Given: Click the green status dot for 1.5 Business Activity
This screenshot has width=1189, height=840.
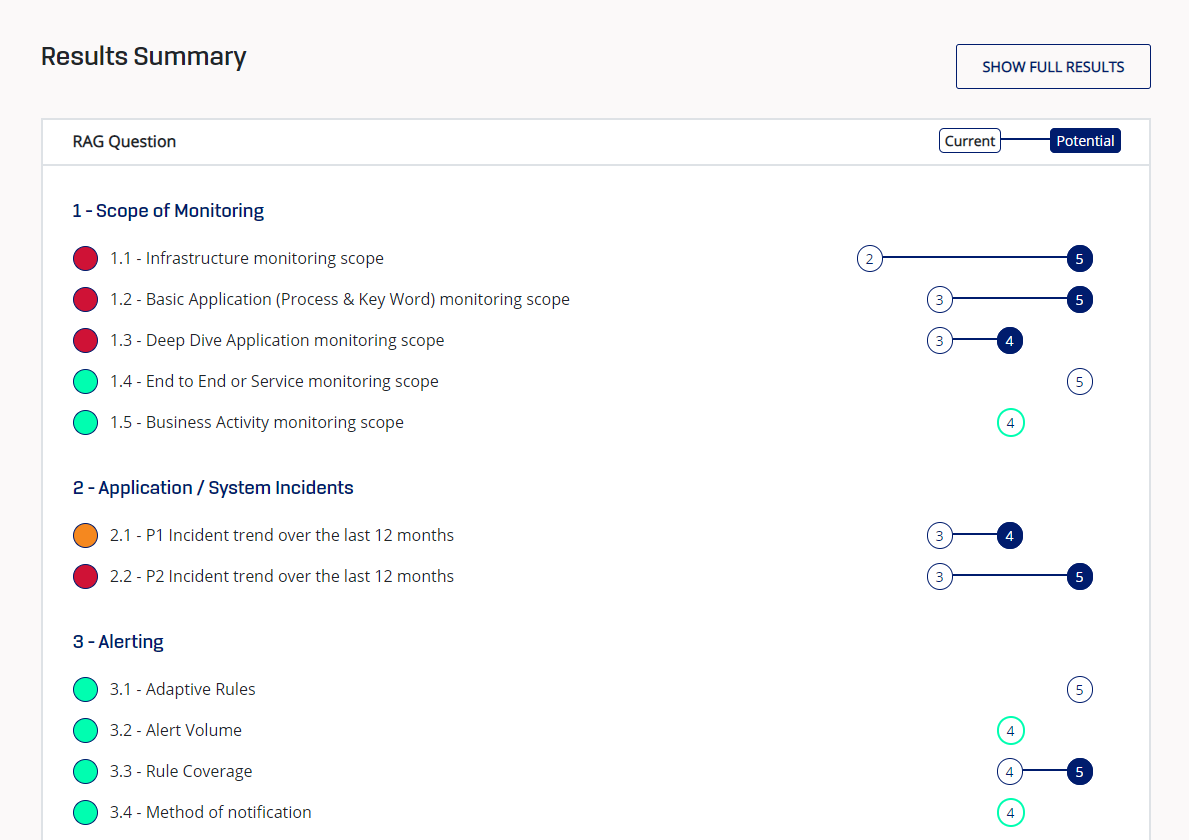Looking at the screenshot, I should tap(86, 422).
